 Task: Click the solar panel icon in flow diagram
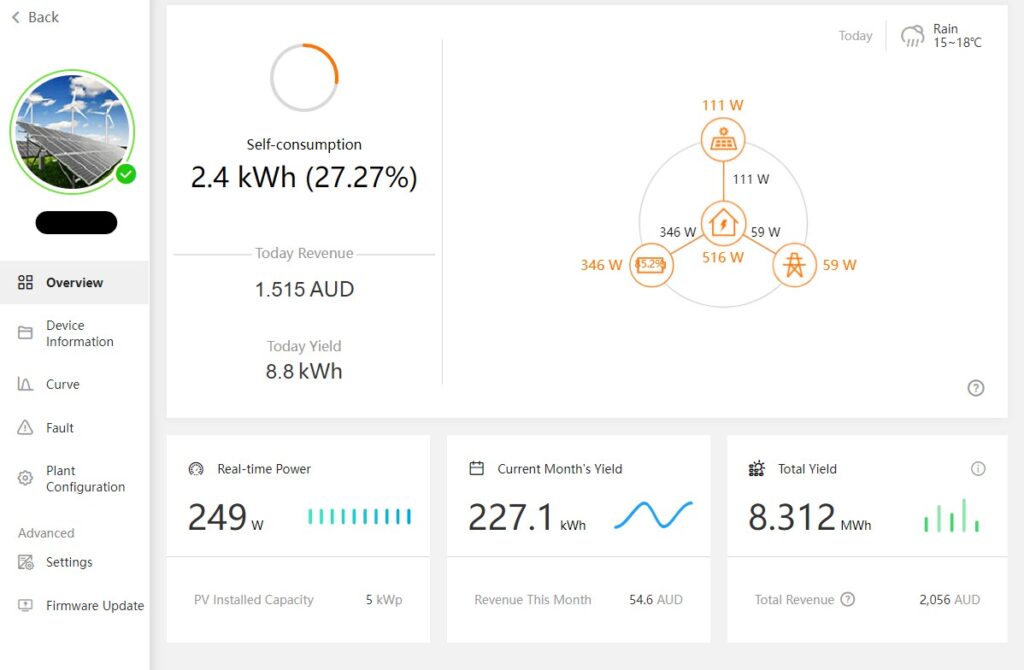click(x=722, y=141)
